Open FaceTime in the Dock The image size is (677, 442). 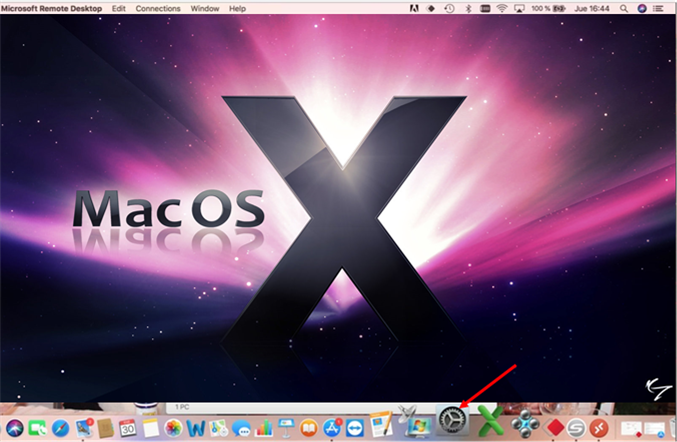pos(38,428)
